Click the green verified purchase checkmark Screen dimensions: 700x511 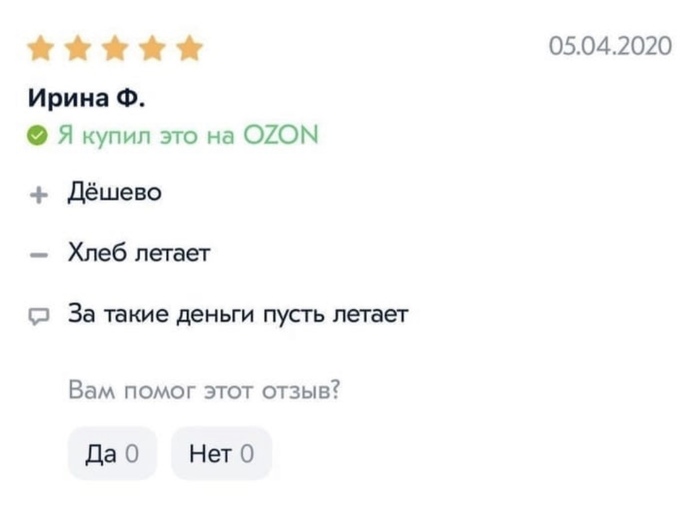(37, 134)
